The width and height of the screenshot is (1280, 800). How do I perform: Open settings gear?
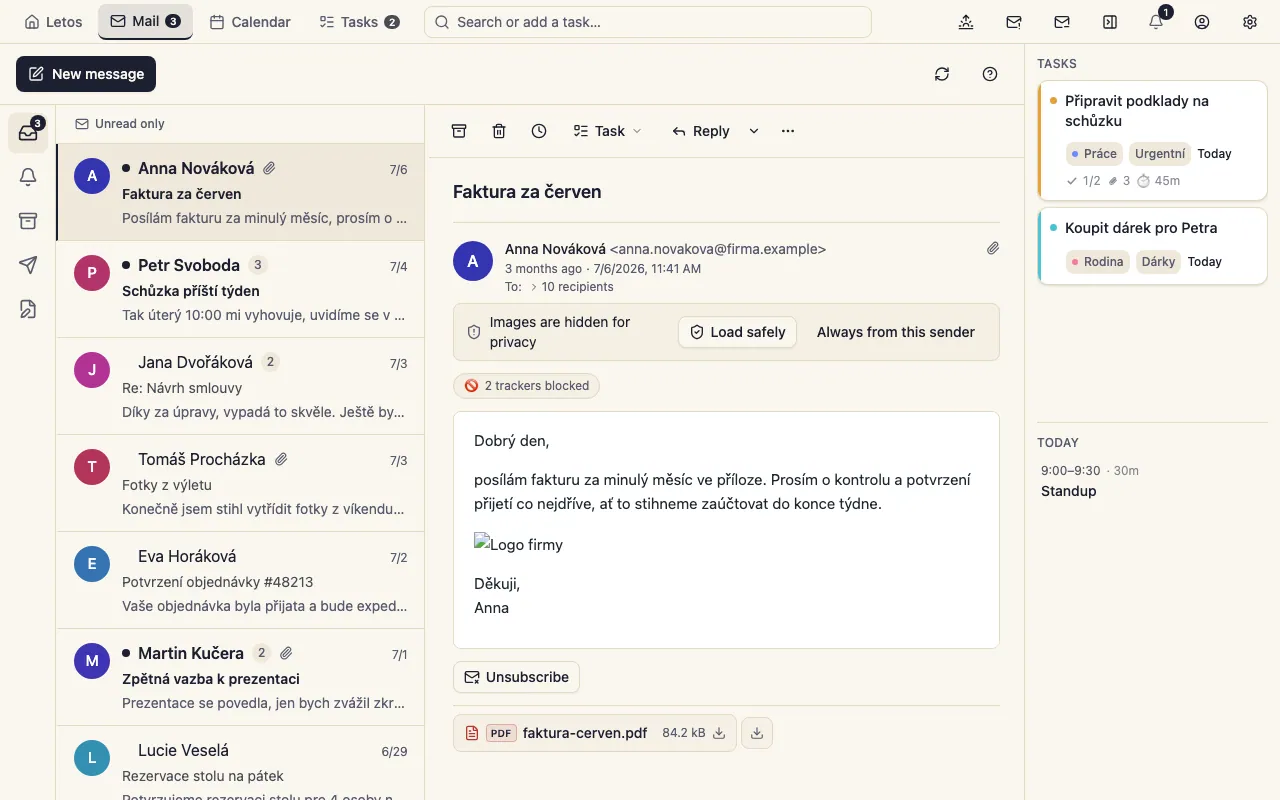1250,22
